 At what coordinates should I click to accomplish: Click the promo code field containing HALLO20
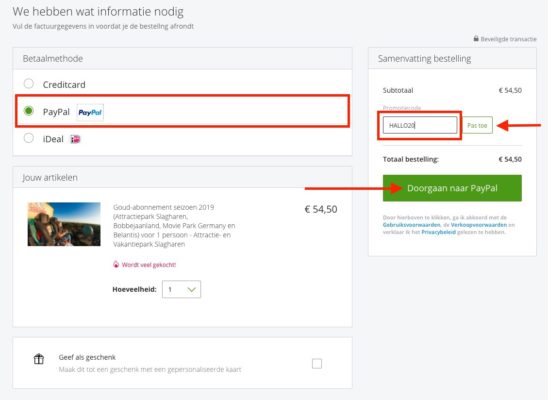click(420, 125)
